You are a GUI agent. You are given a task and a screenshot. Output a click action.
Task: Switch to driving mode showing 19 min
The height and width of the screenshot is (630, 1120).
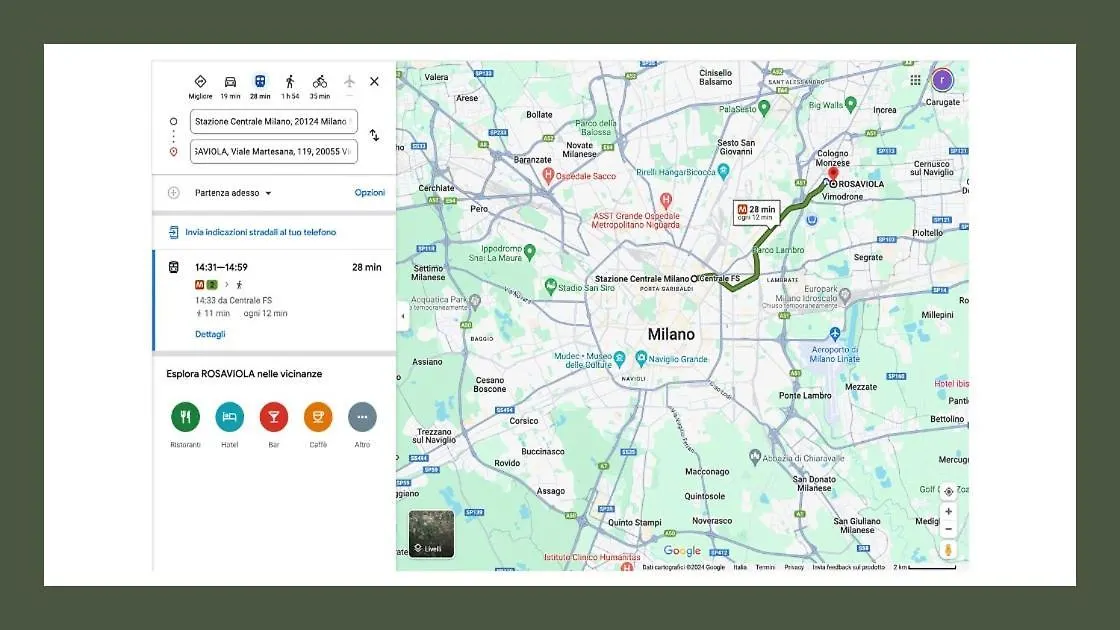230,86
